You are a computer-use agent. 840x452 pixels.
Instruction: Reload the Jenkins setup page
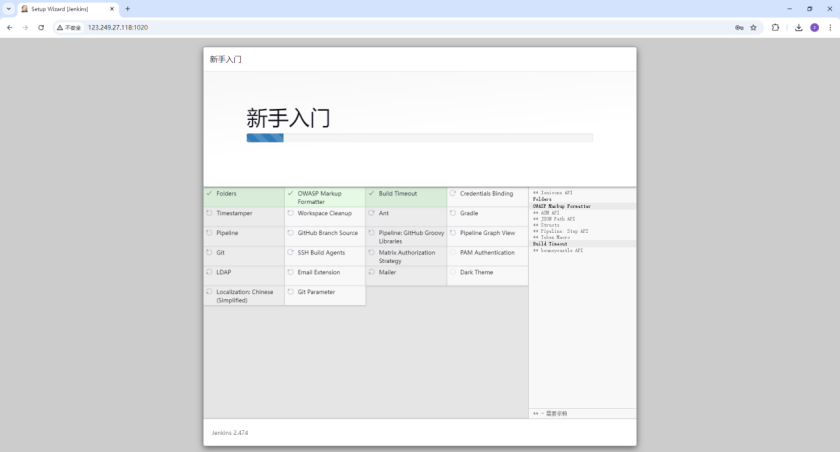(x=41, y=27)
